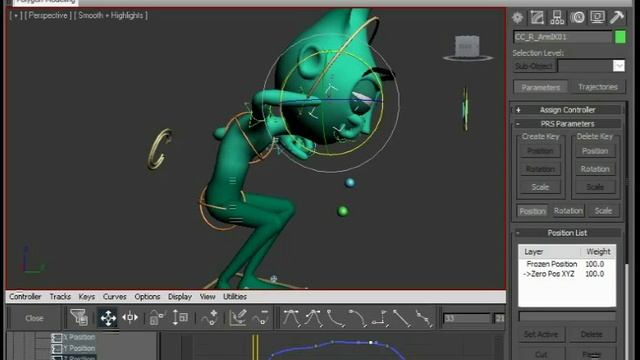Select the Slide Keys tool
This screenshot has width=640, height=360.
(x=130, y=318)
